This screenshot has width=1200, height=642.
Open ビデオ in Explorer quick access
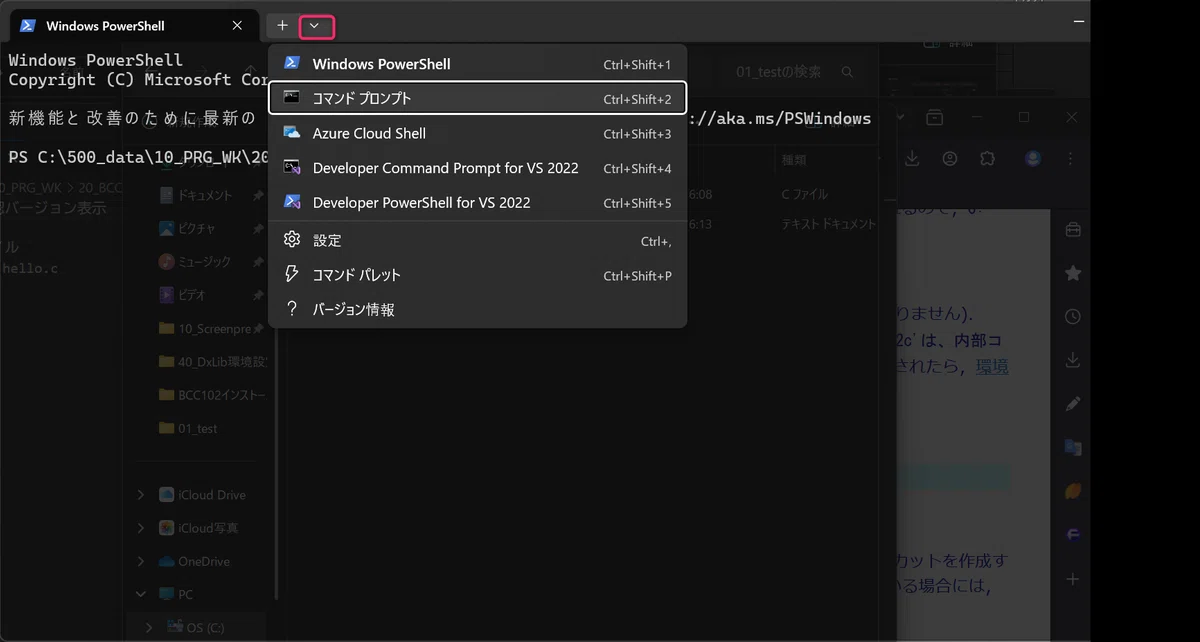point(183,295)
